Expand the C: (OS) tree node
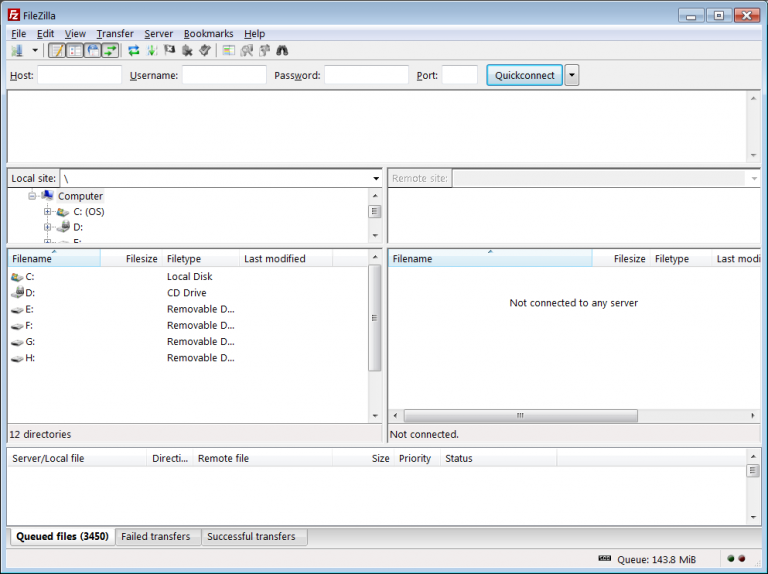This screenshot has height=574, width=768. (x=48, y=212)
